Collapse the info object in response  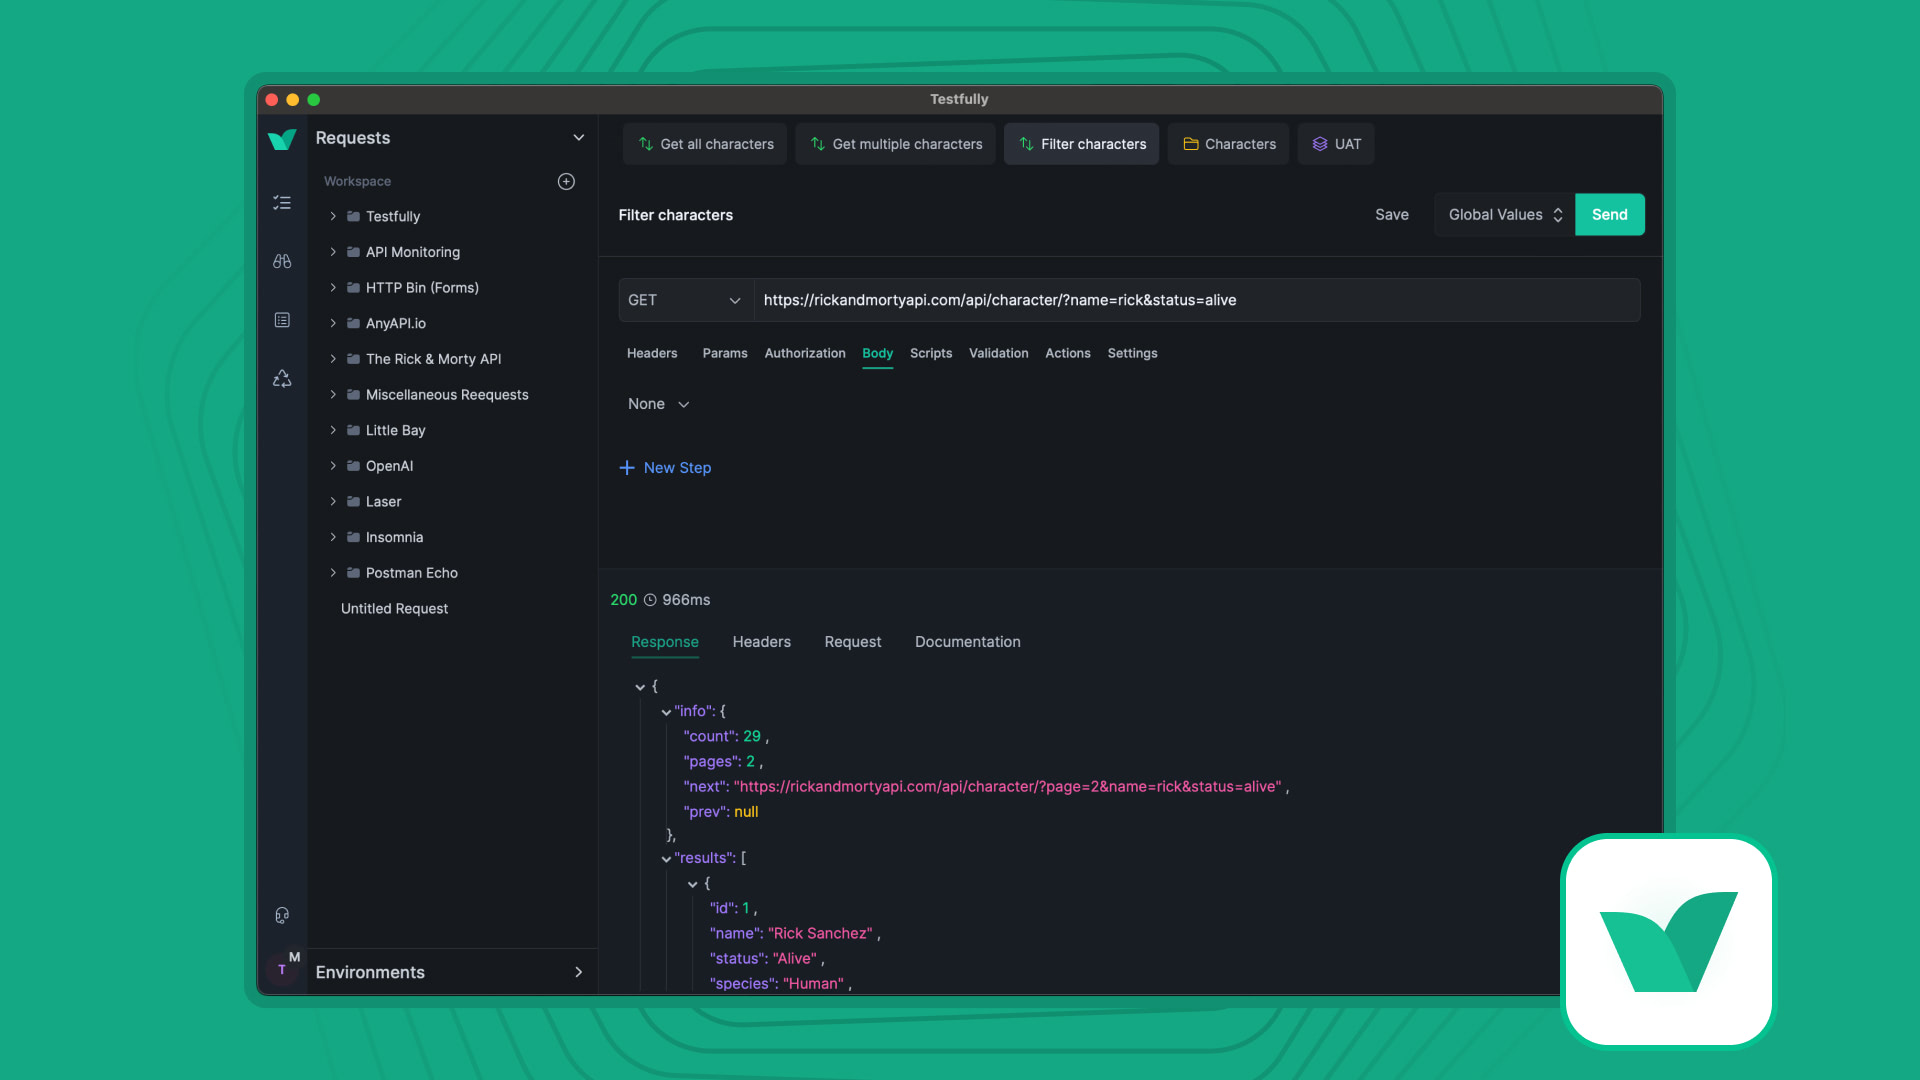[x=666, y=711]
